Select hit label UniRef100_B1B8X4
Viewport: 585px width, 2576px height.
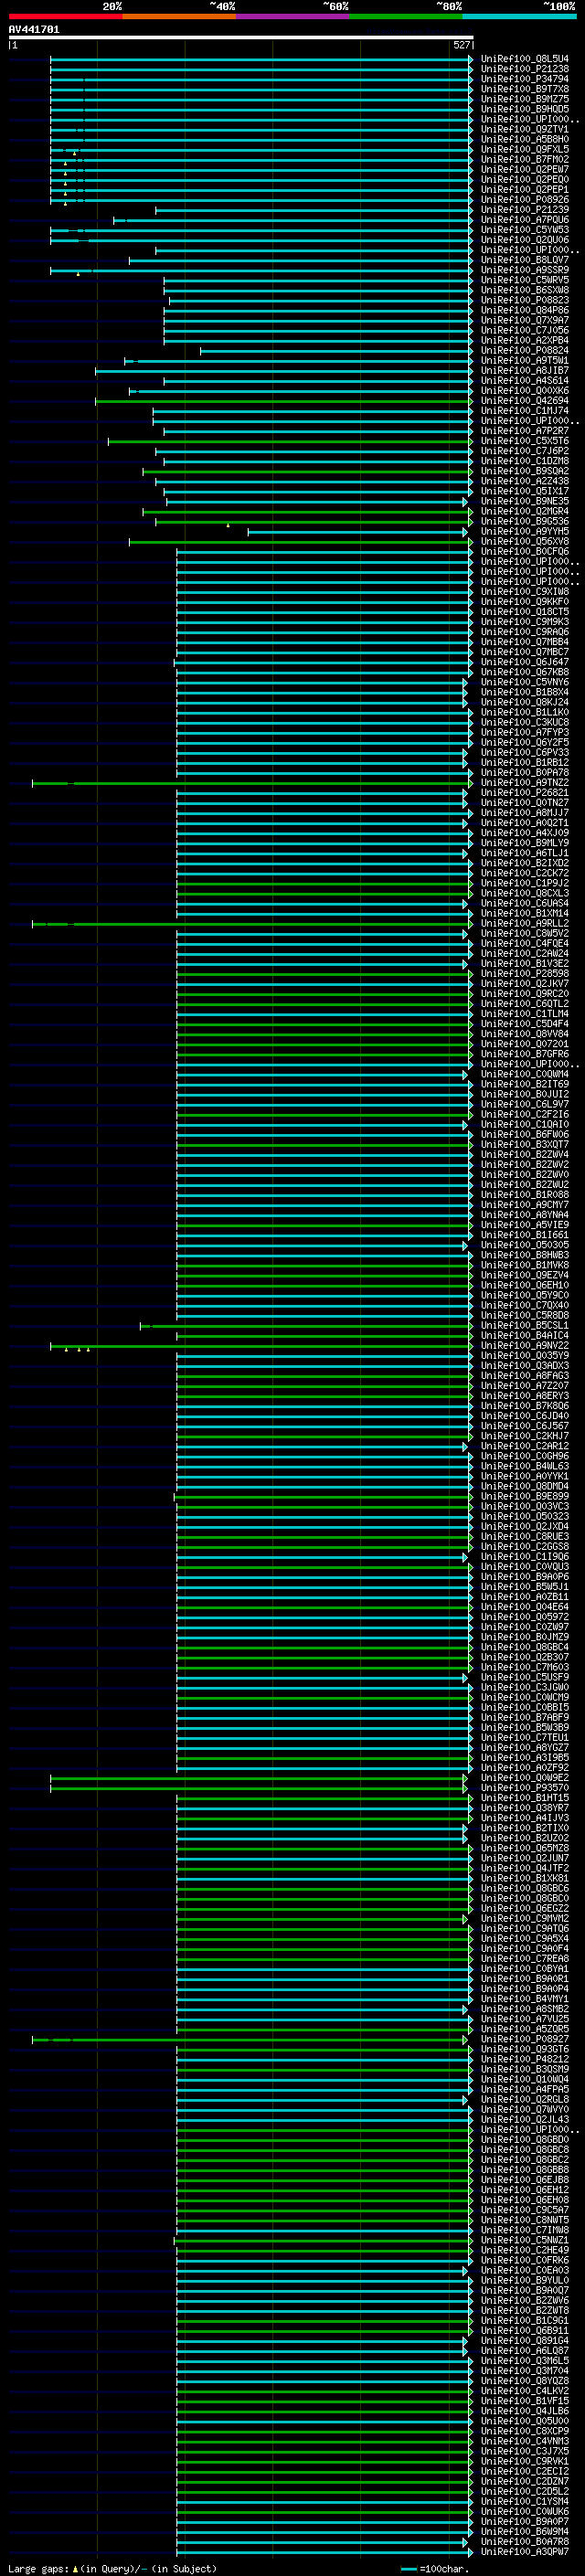click(525, 692)
